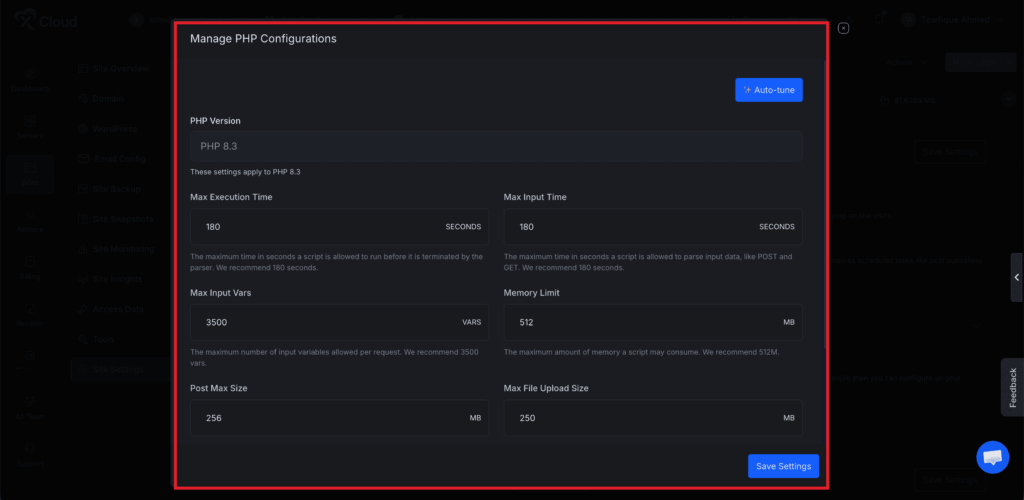Image resolution: width=1024 pixels, height=500 pixels.
Task: Open Domain in the site menu
Action: [x=108, y=99]
